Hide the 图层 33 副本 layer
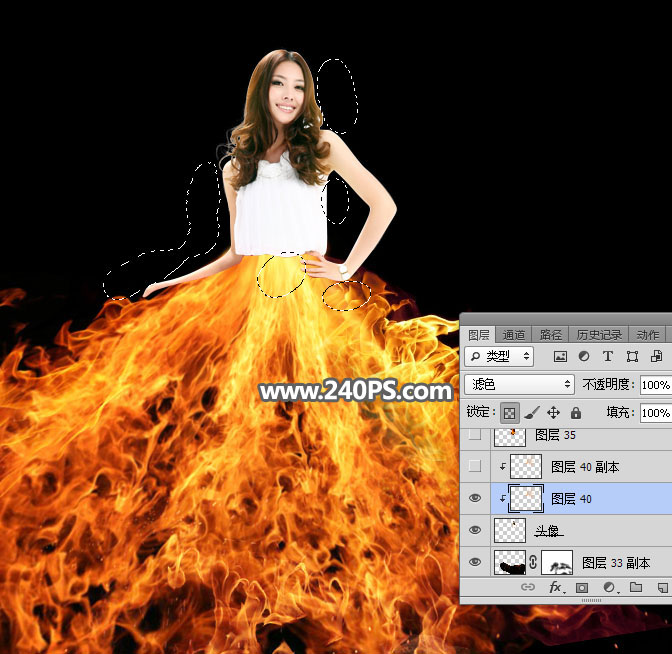Viewport: 672px width, 654px height. (x=475, y=562)
